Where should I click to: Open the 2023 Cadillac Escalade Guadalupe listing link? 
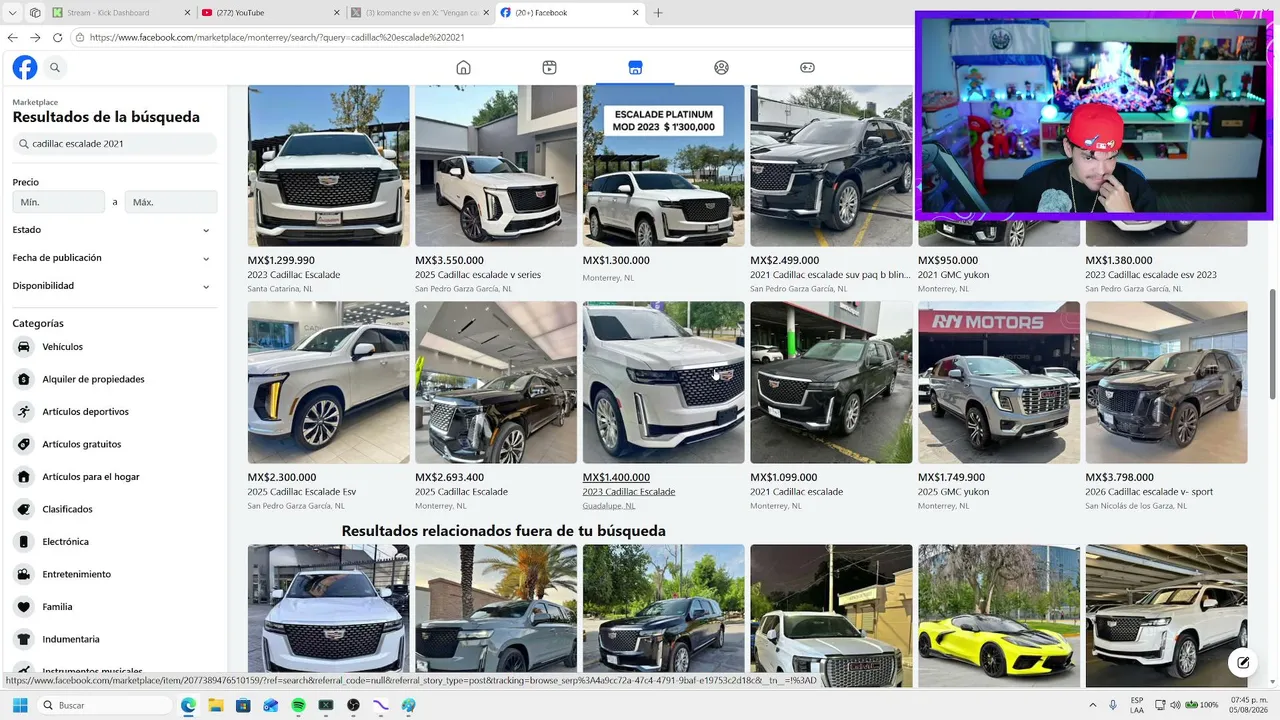tap(629, 492)
